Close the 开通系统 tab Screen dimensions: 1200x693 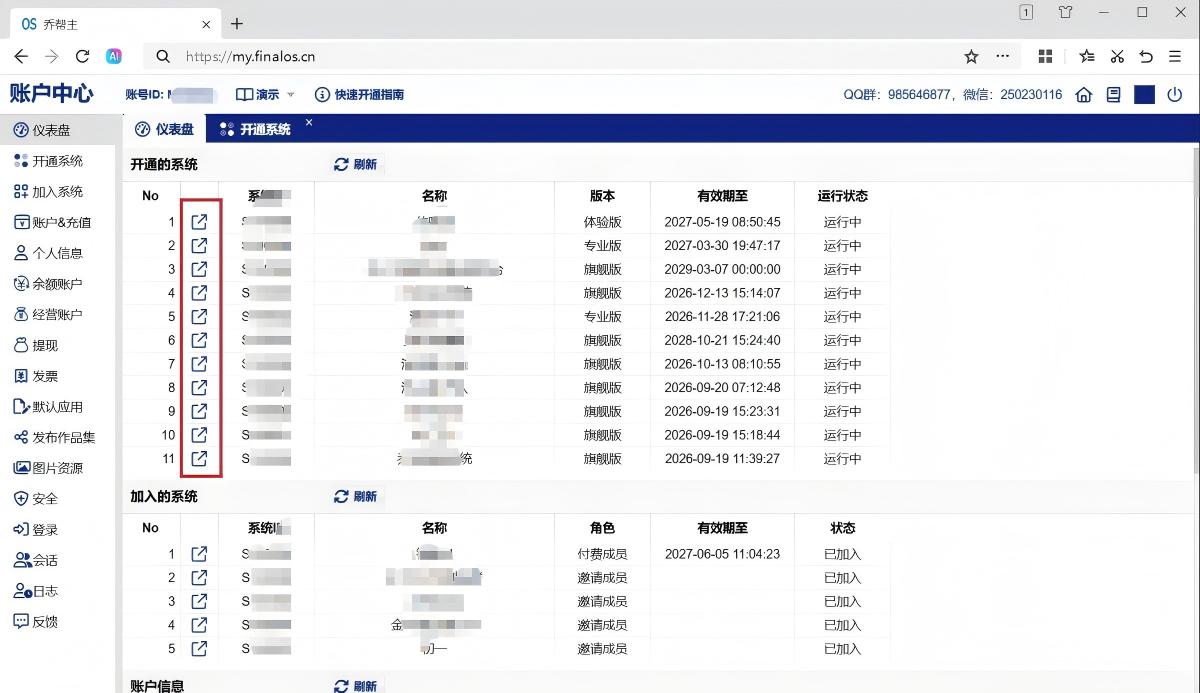click(x=309, y=123)
